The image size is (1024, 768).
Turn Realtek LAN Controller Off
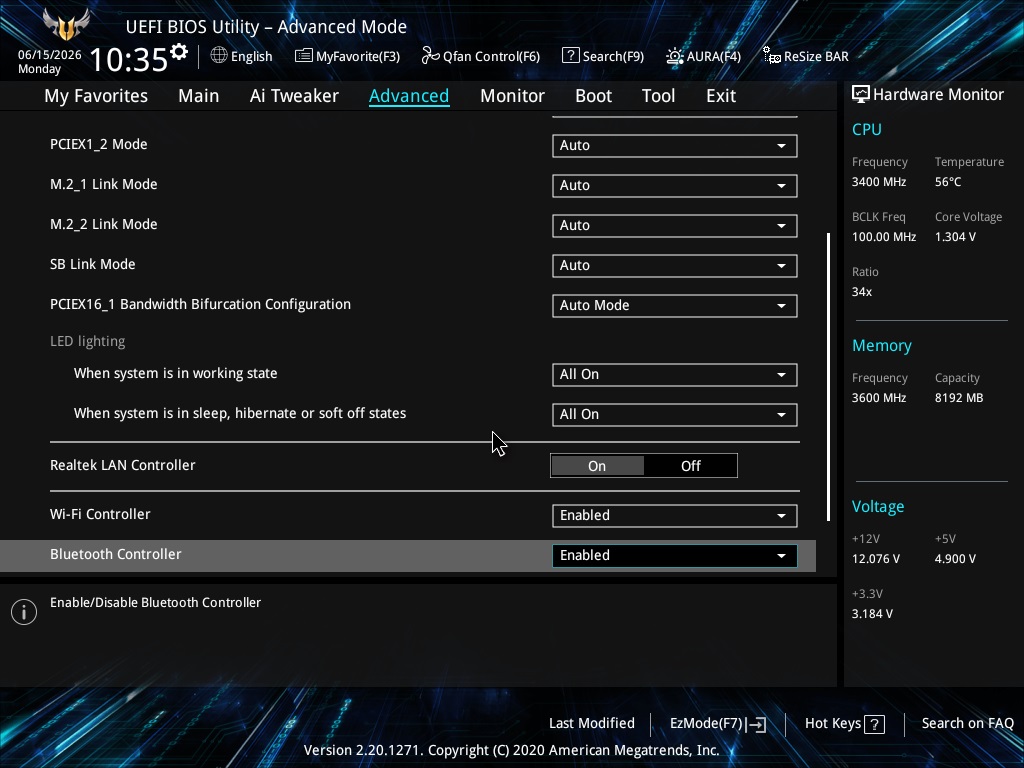tap(690, 466)
